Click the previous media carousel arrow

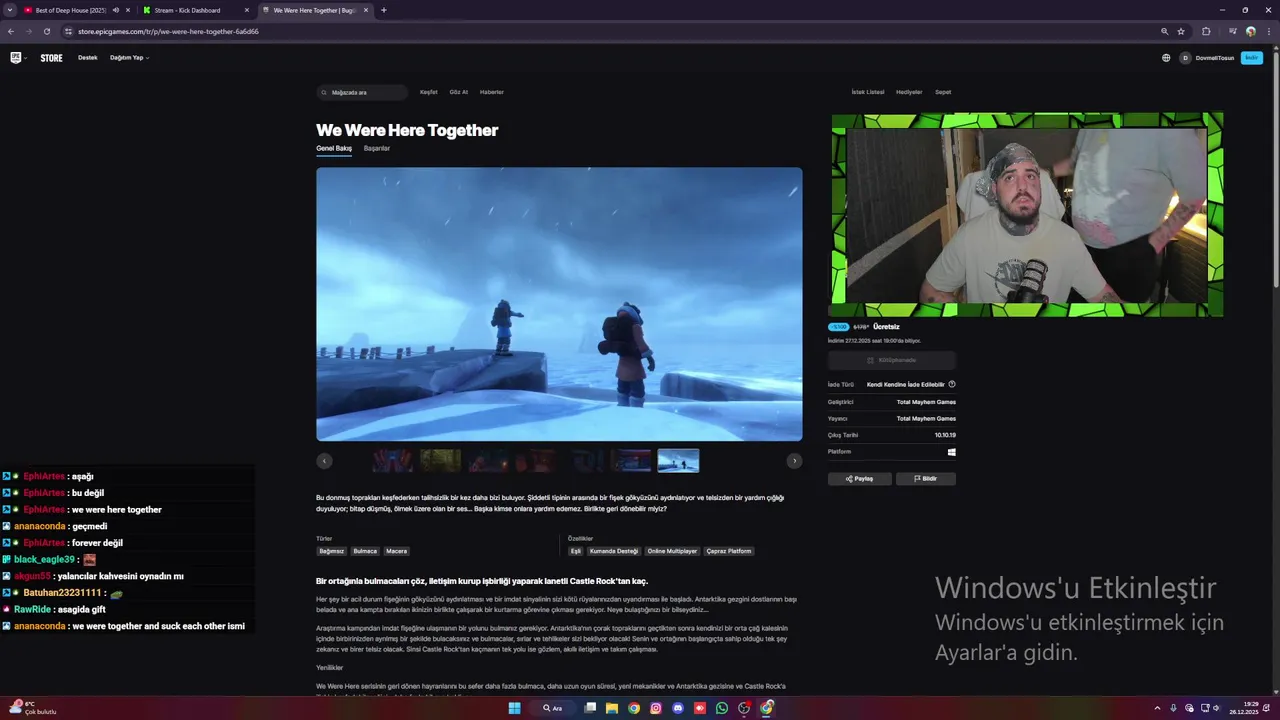324,461
